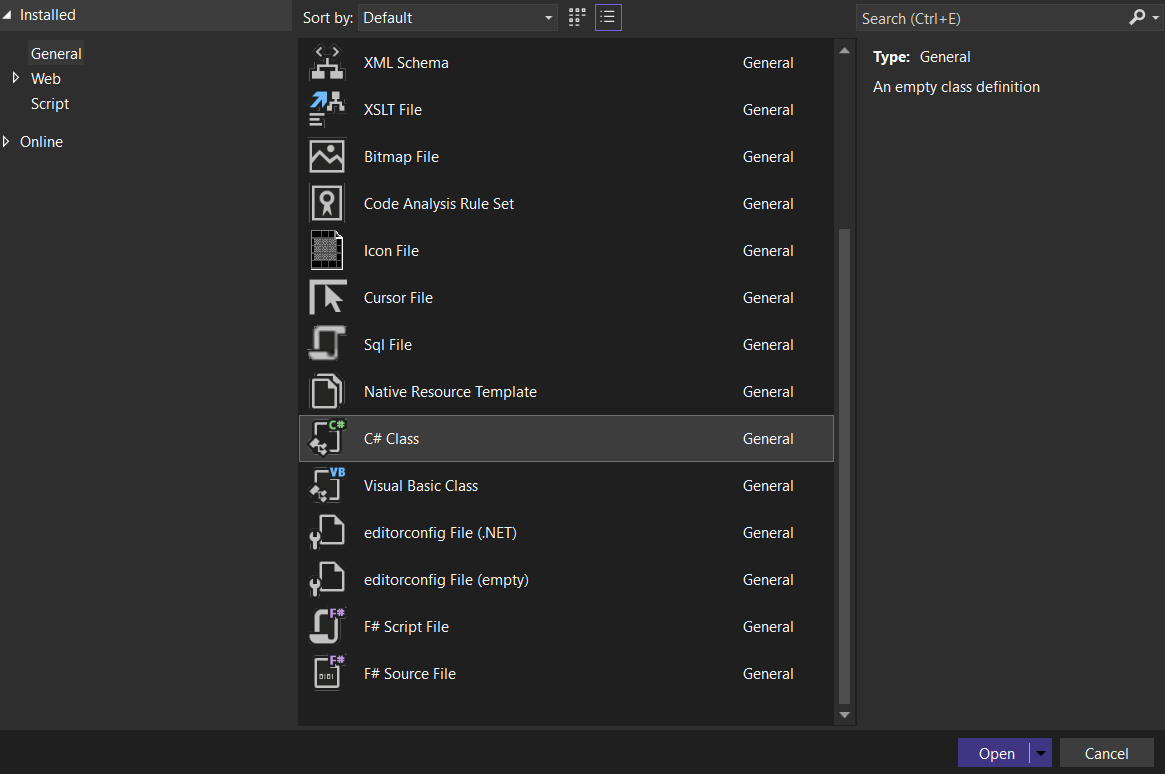Click the Bitmap File picture icon
Viewport: 1165px width, 774px height.
(327, 157)
